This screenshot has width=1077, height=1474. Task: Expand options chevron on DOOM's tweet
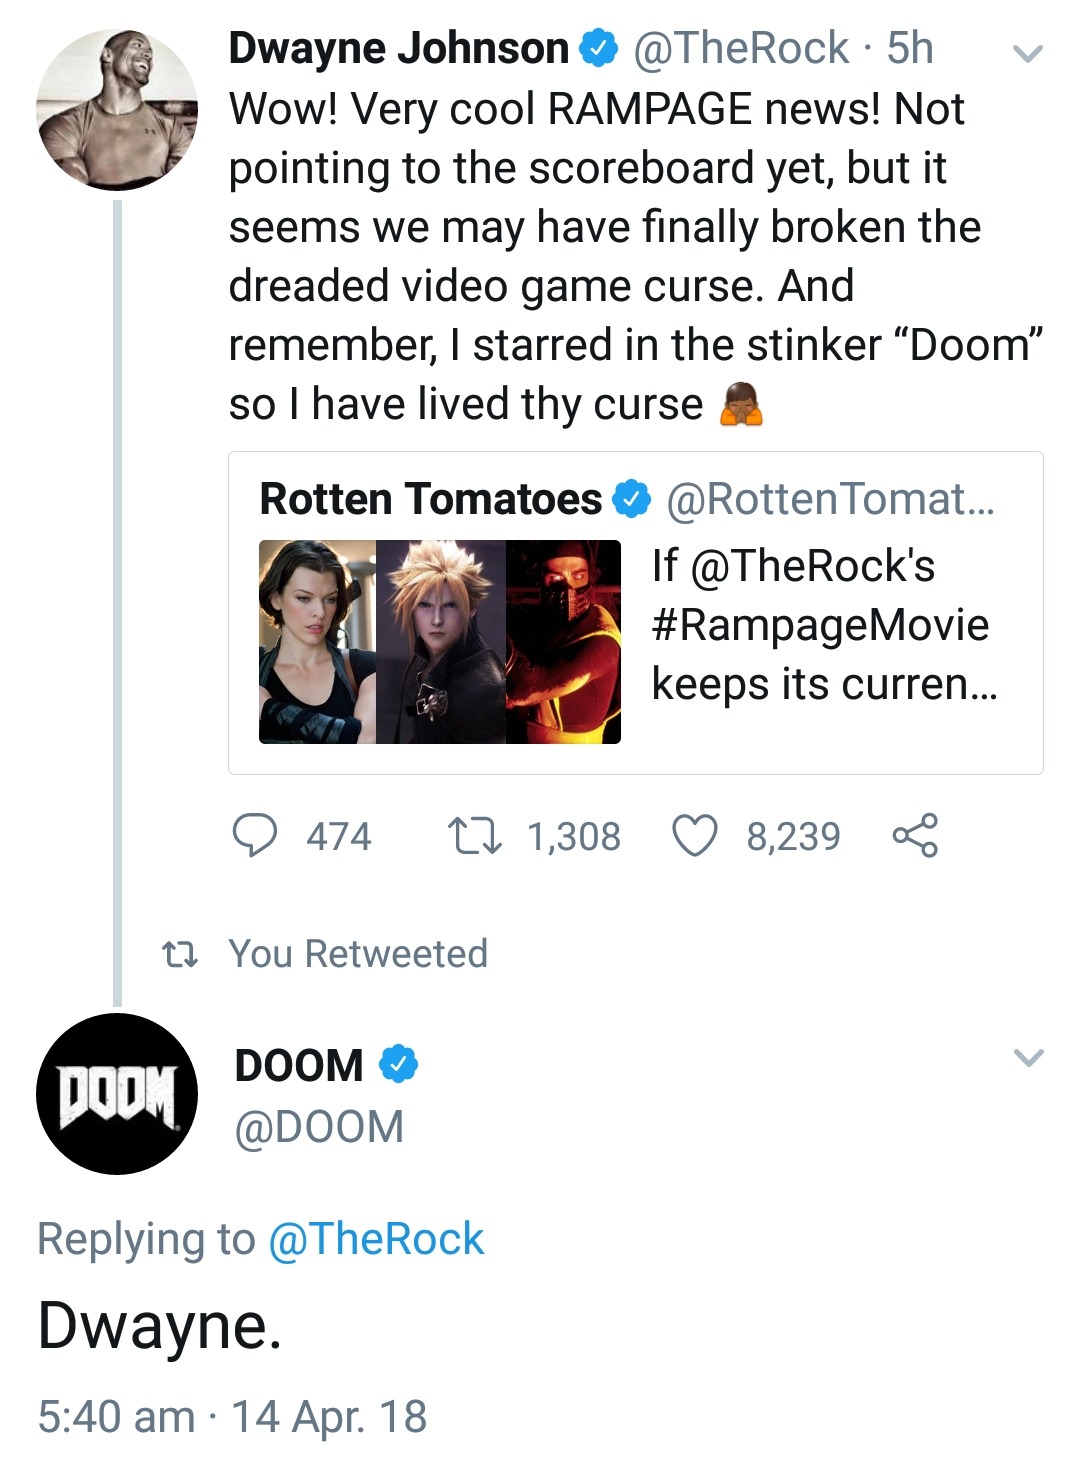[1028, 1057]
